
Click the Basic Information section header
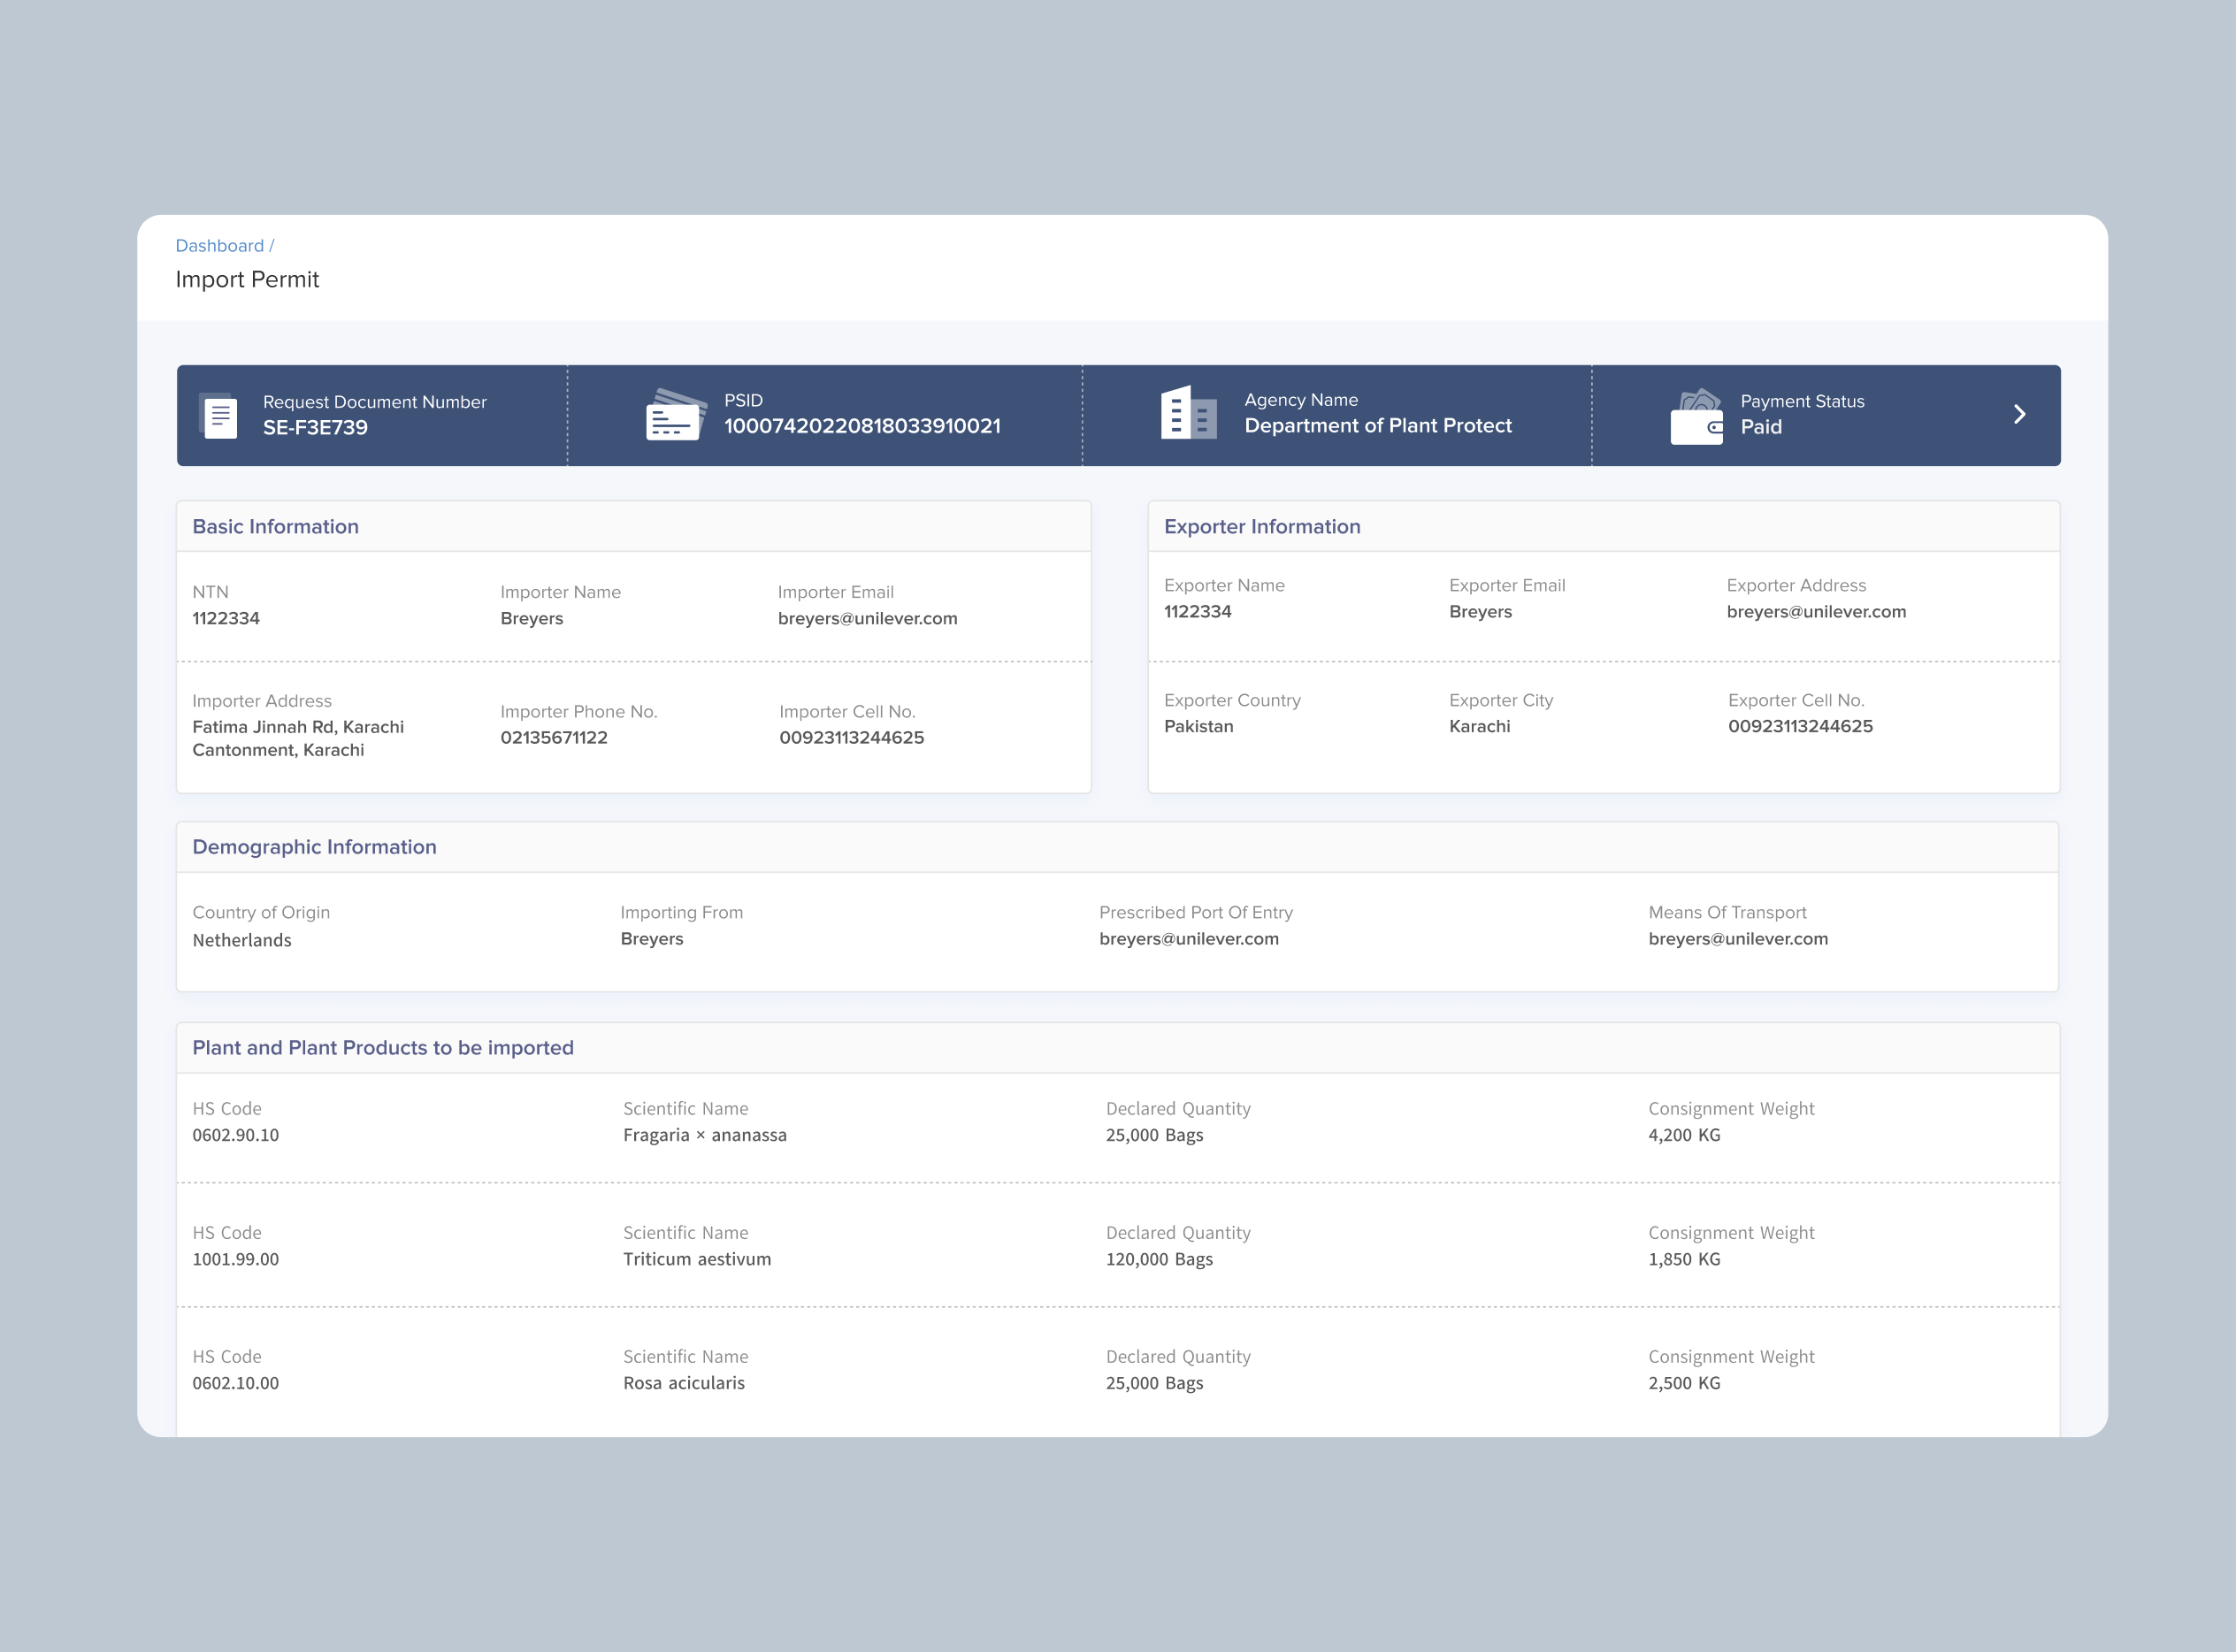coord(275,527)
